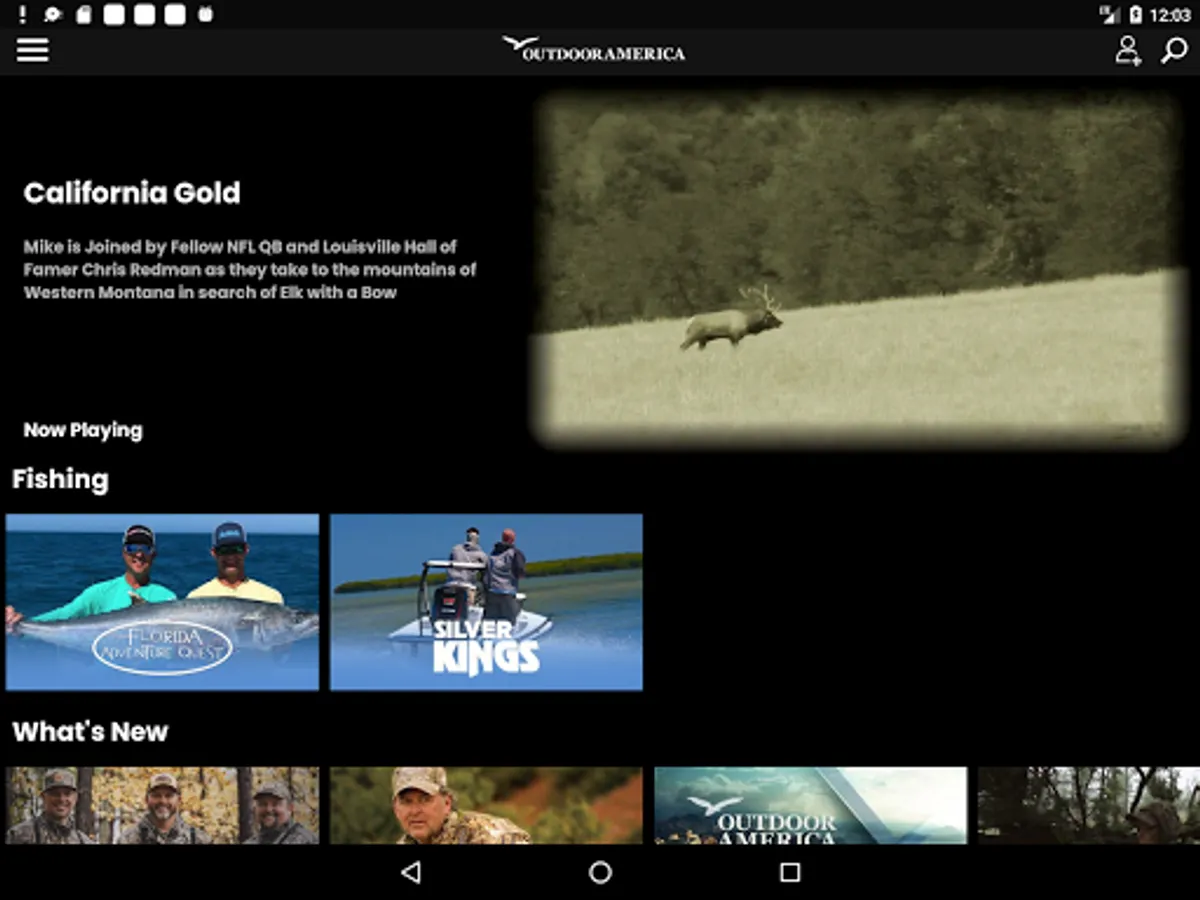The image size is (1200, 900).
Task: Tap the alert exclamation notification icon
Action: click(x=23, y=15)
